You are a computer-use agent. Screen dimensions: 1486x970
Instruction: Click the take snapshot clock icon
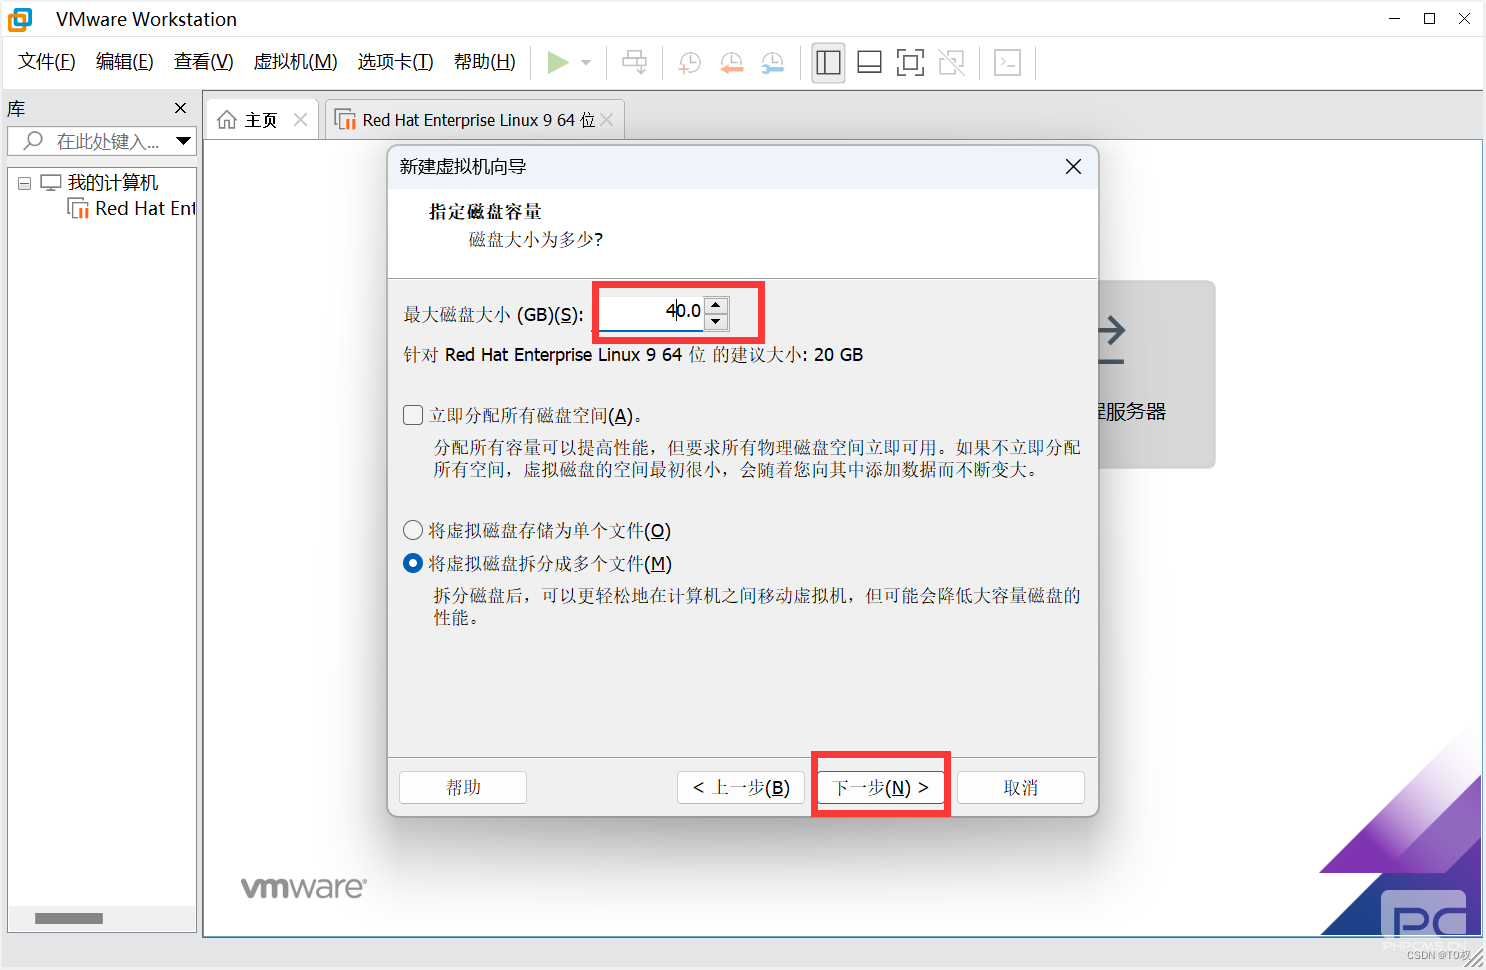point(689,63)
